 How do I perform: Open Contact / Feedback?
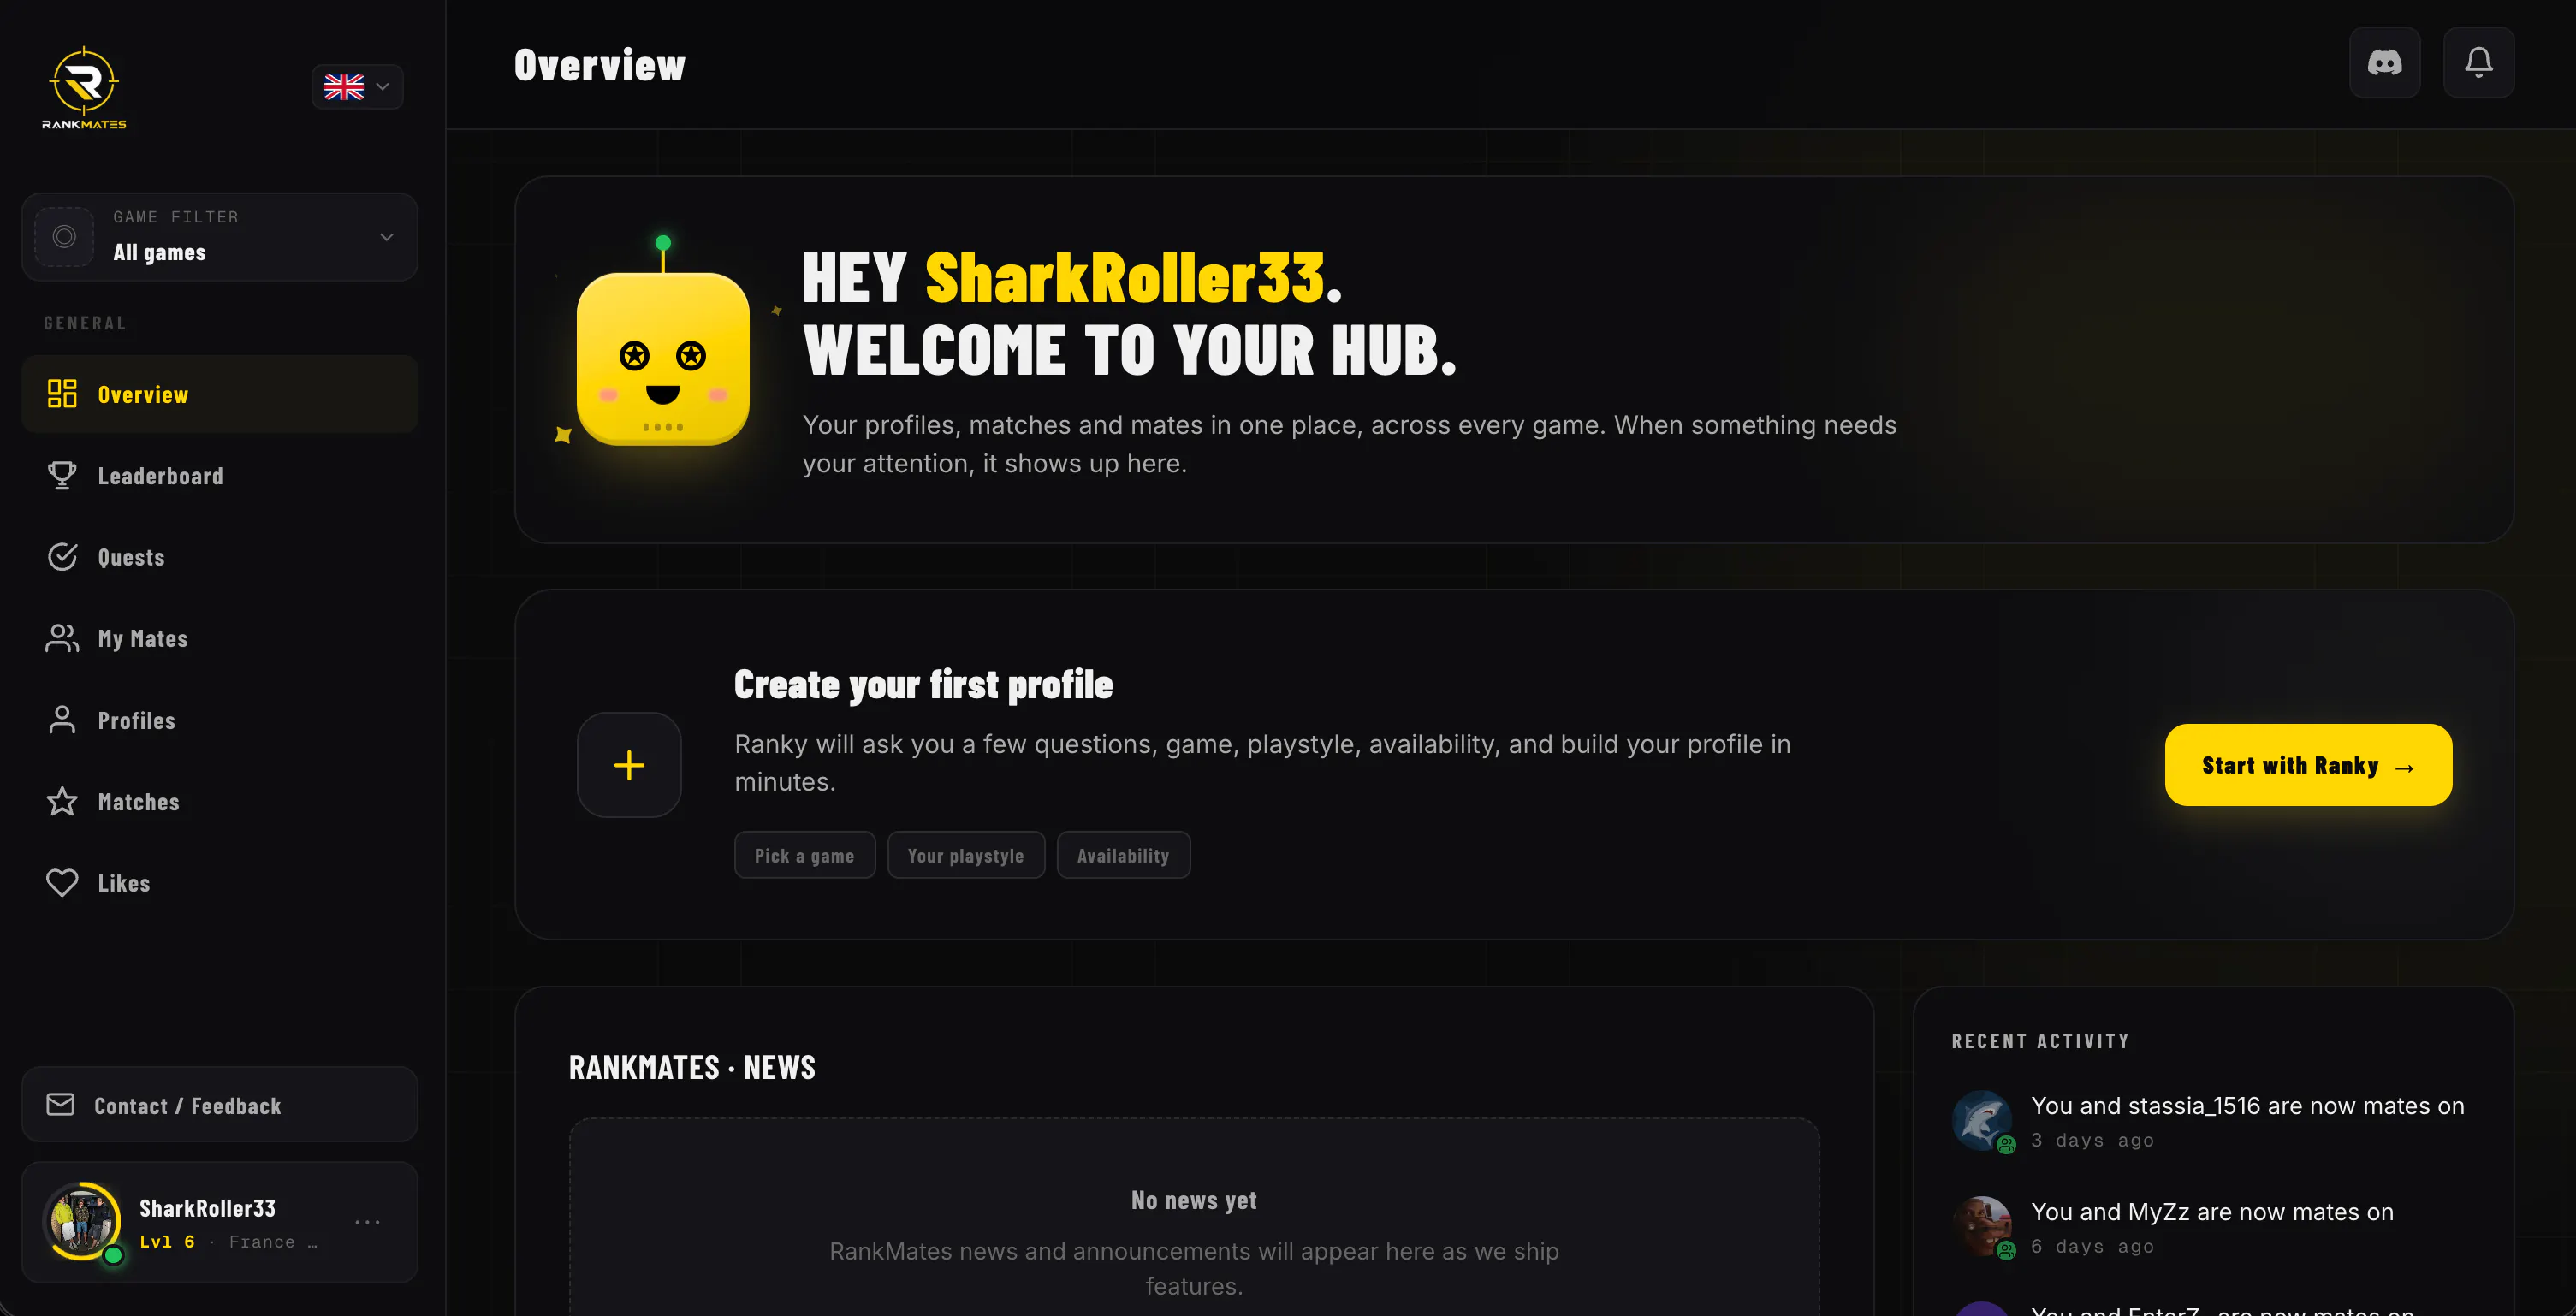(219, 1105)
